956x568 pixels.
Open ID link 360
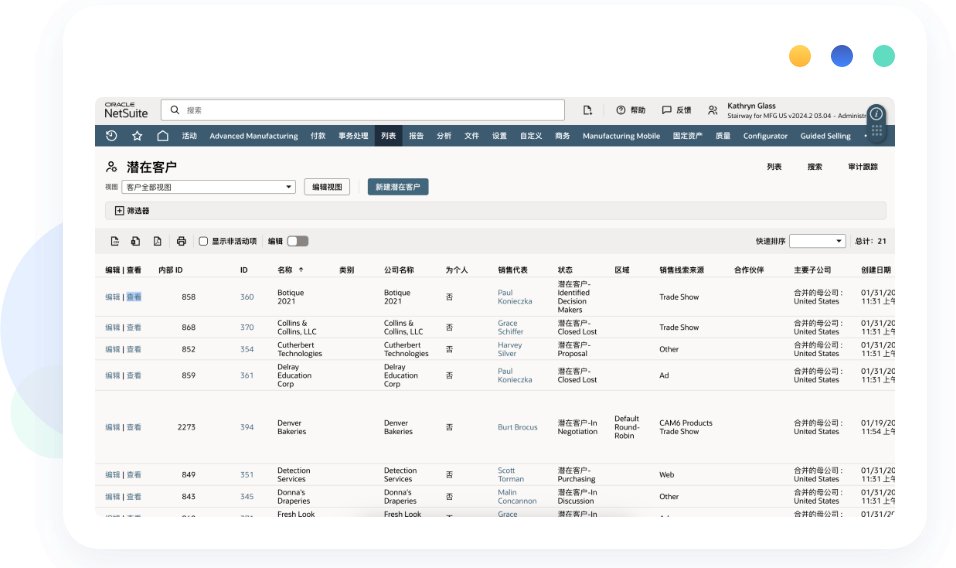point(247,297)
